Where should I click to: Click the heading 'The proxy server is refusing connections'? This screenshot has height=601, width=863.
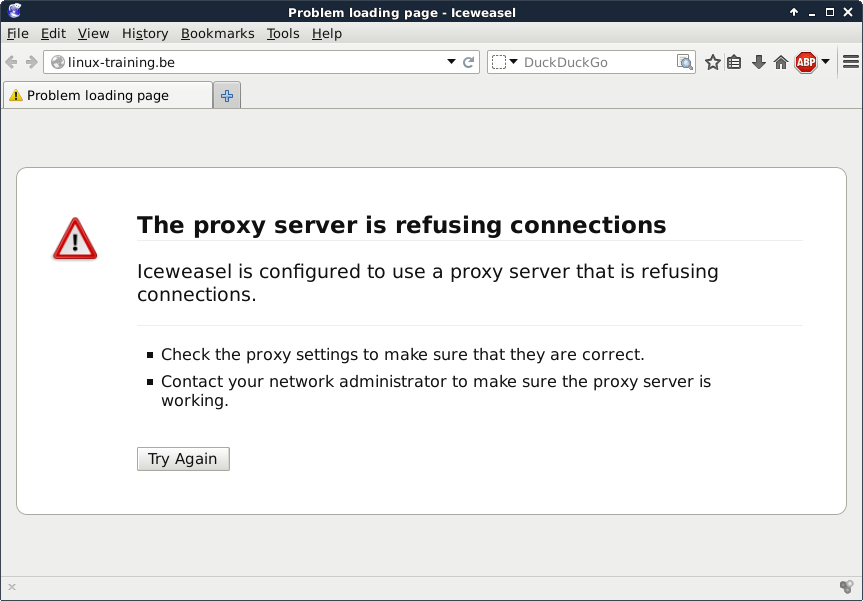[x=401, y=225]
